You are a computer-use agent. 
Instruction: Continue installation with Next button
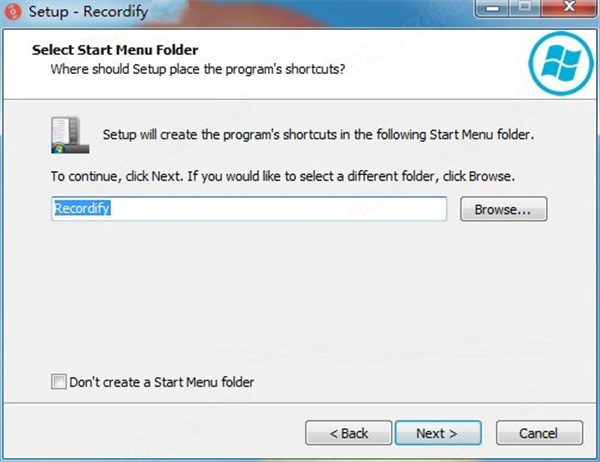coord(438,433)
